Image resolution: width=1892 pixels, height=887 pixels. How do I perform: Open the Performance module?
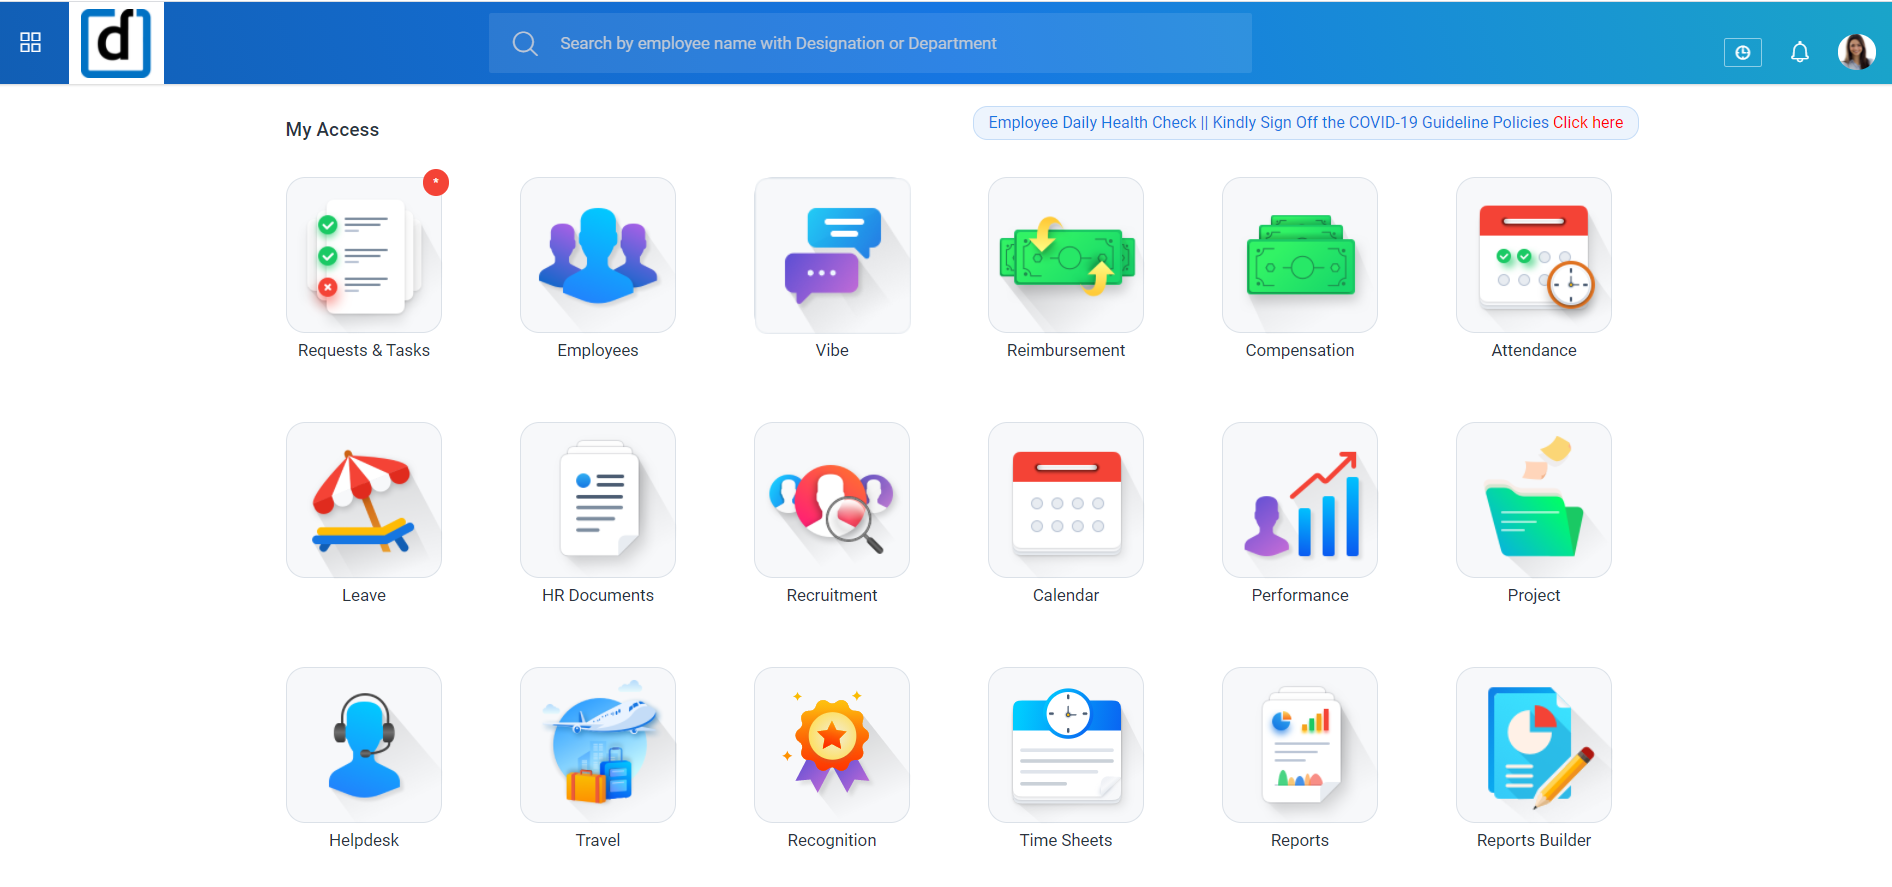point(1300,501)
